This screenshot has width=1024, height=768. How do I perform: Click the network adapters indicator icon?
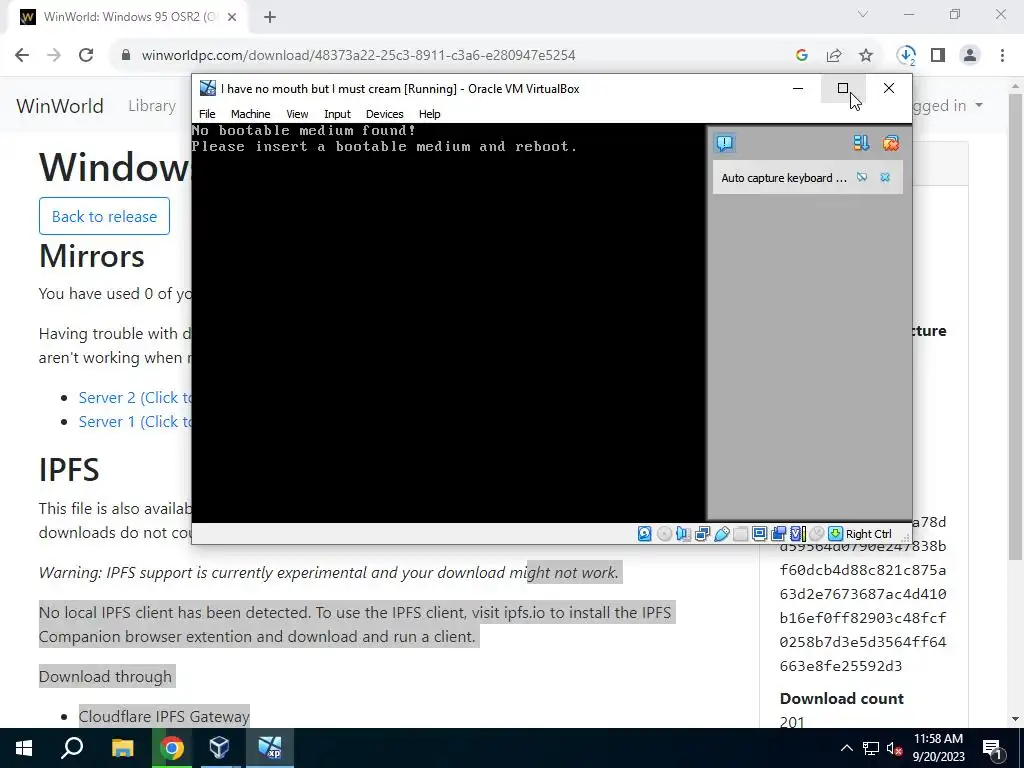[x=703, y=534]
